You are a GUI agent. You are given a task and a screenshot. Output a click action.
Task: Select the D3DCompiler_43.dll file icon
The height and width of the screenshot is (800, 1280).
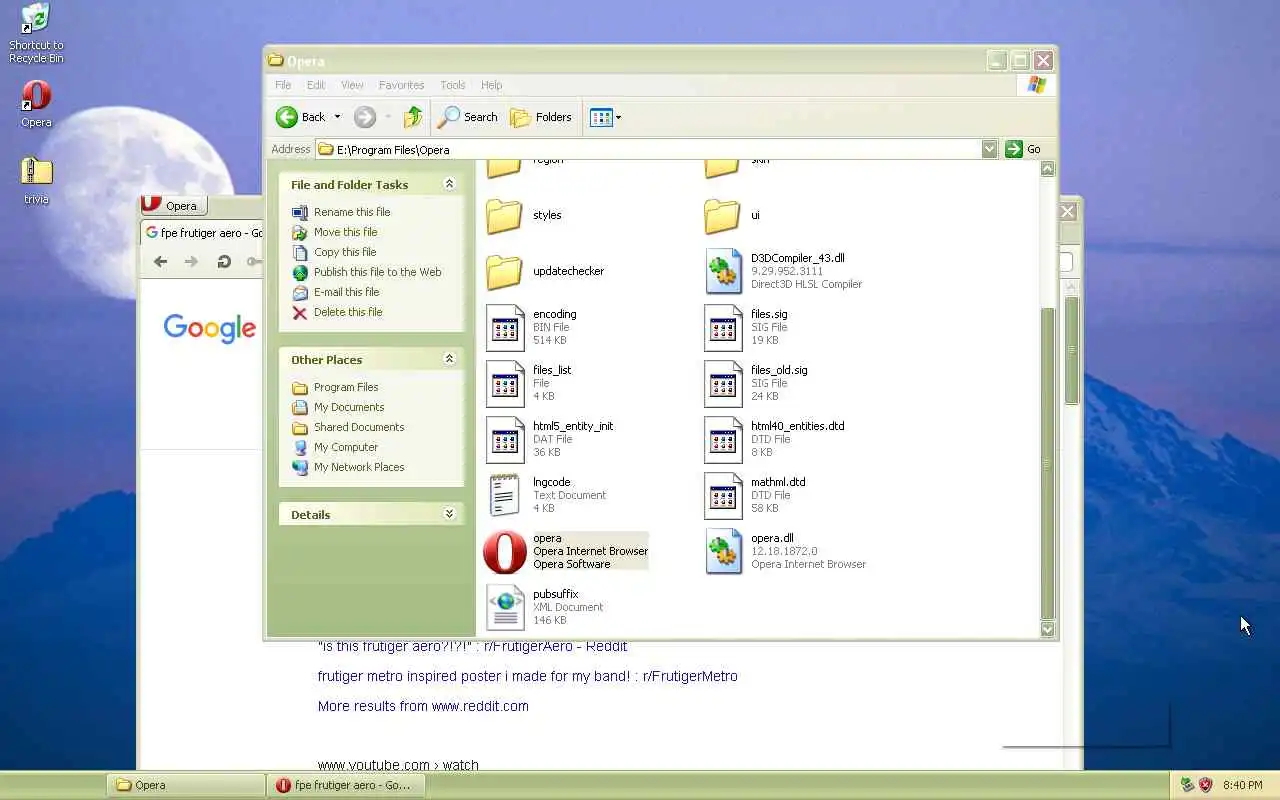click(723, 271)
